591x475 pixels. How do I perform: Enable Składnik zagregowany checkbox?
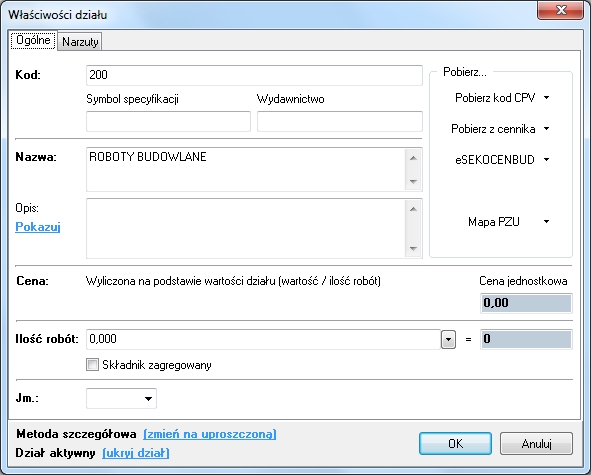click(92, 365)
